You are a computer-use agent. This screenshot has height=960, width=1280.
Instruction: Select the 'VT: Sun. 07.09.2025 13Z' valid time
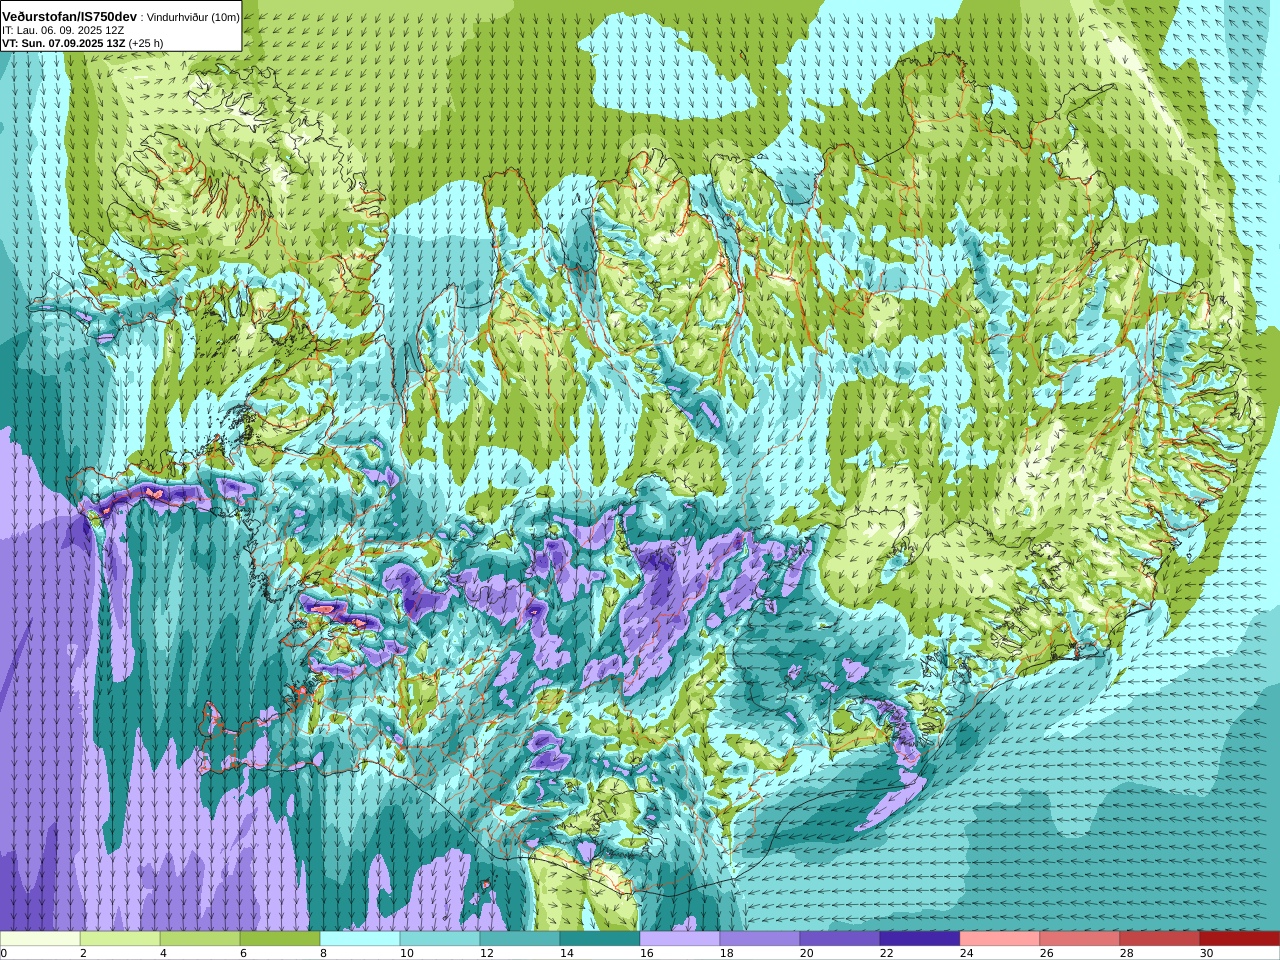[x=64, y=43]
